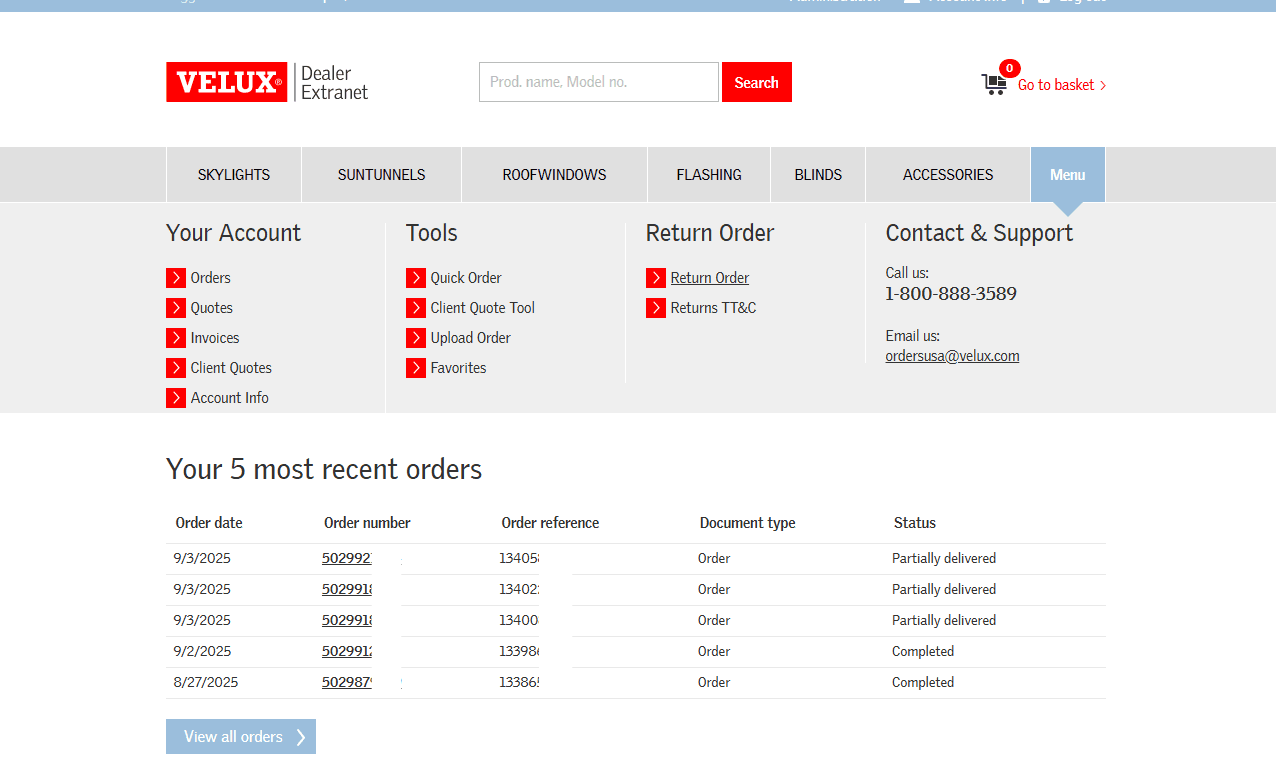Open the FLASHING category
This screenshot has width=1276, height=778.
(709, 175)
